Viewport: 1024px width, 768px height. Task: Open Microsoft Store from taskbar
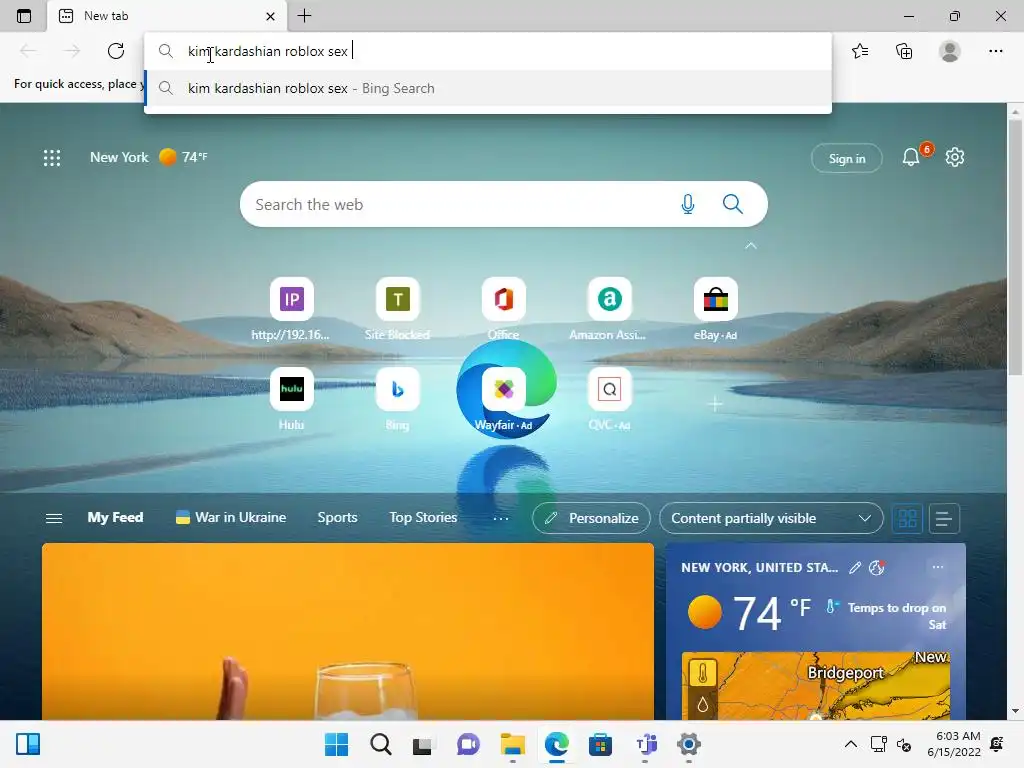(x=600, y=744)
